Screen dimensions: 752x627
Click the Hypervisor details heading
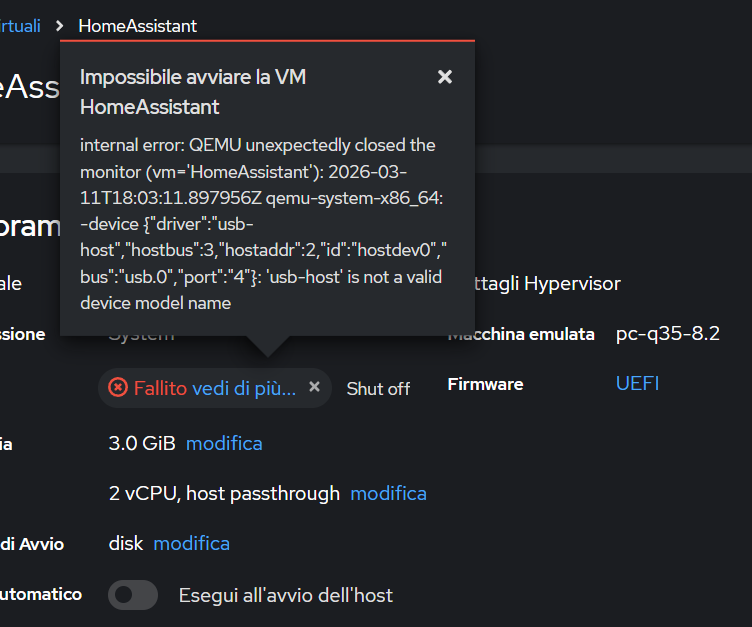tap(545, 284)
